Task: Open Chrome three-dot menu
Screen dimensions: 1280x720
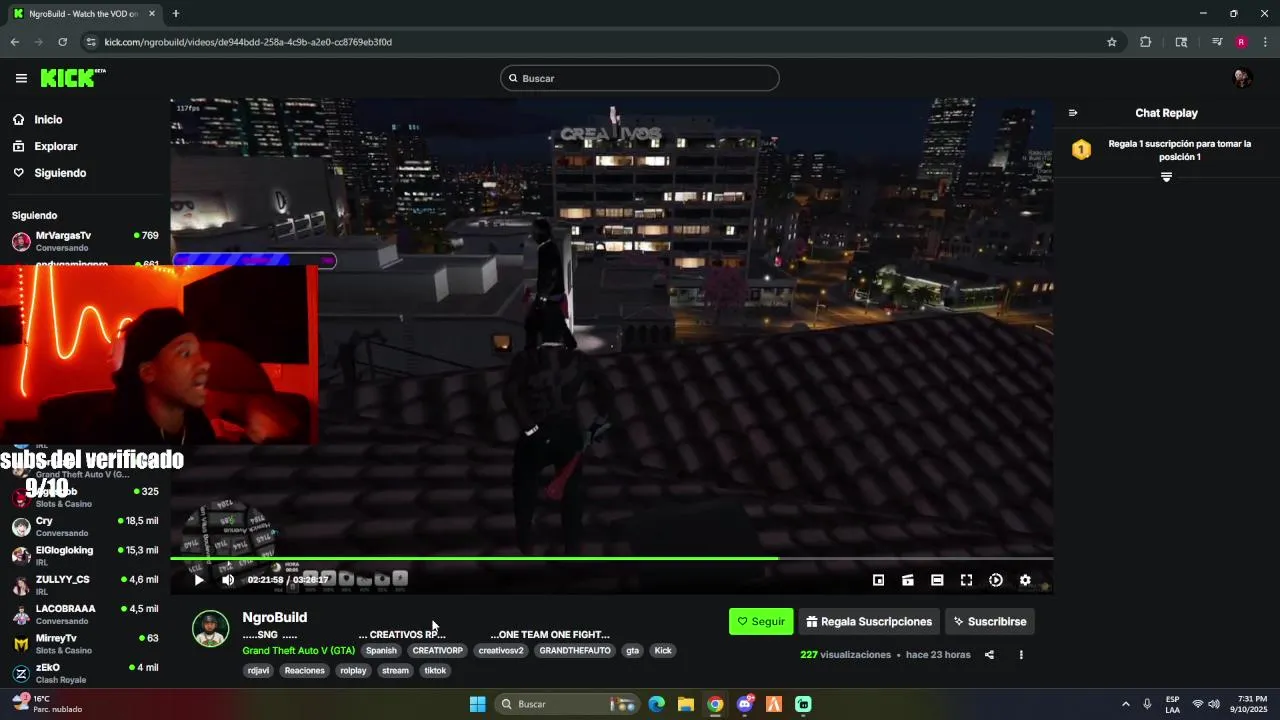Action: coord(1265,42)
